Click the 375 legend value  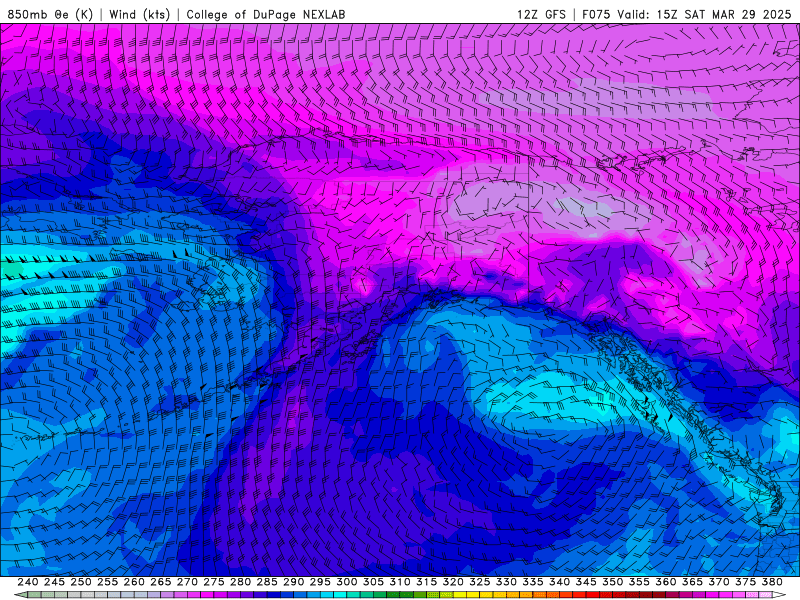(x=745, y=582)
